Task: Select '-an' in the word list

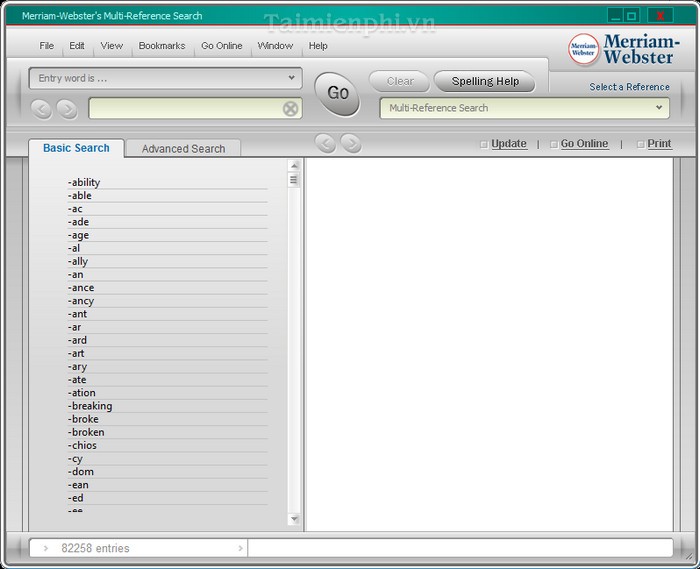Action: (x=75, y=274)
